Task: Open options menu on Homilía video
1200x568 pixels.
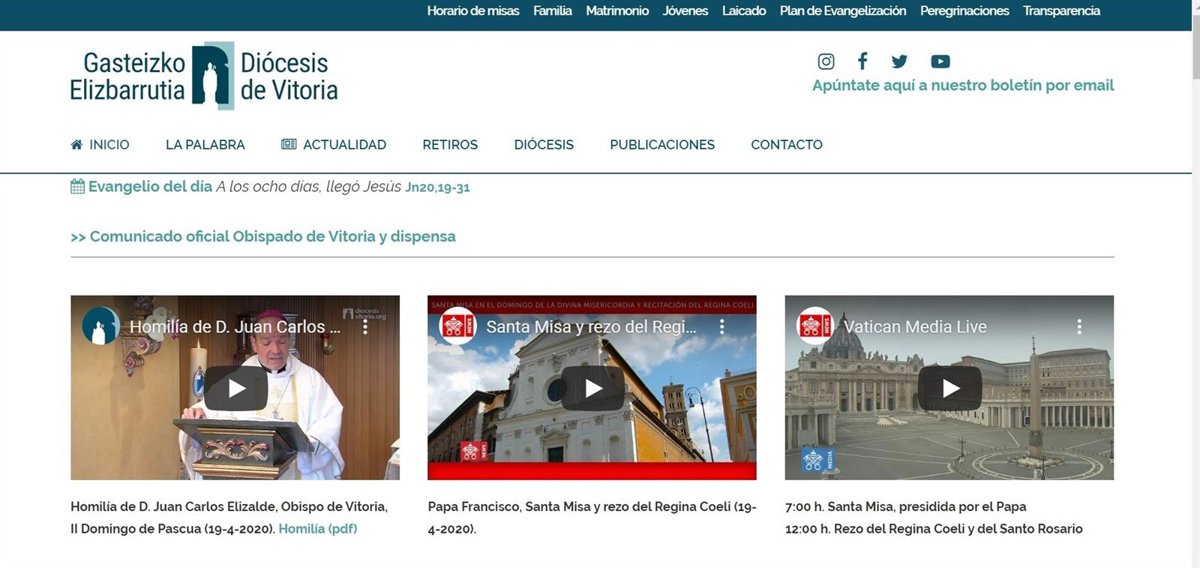Action: click(365, 327)
